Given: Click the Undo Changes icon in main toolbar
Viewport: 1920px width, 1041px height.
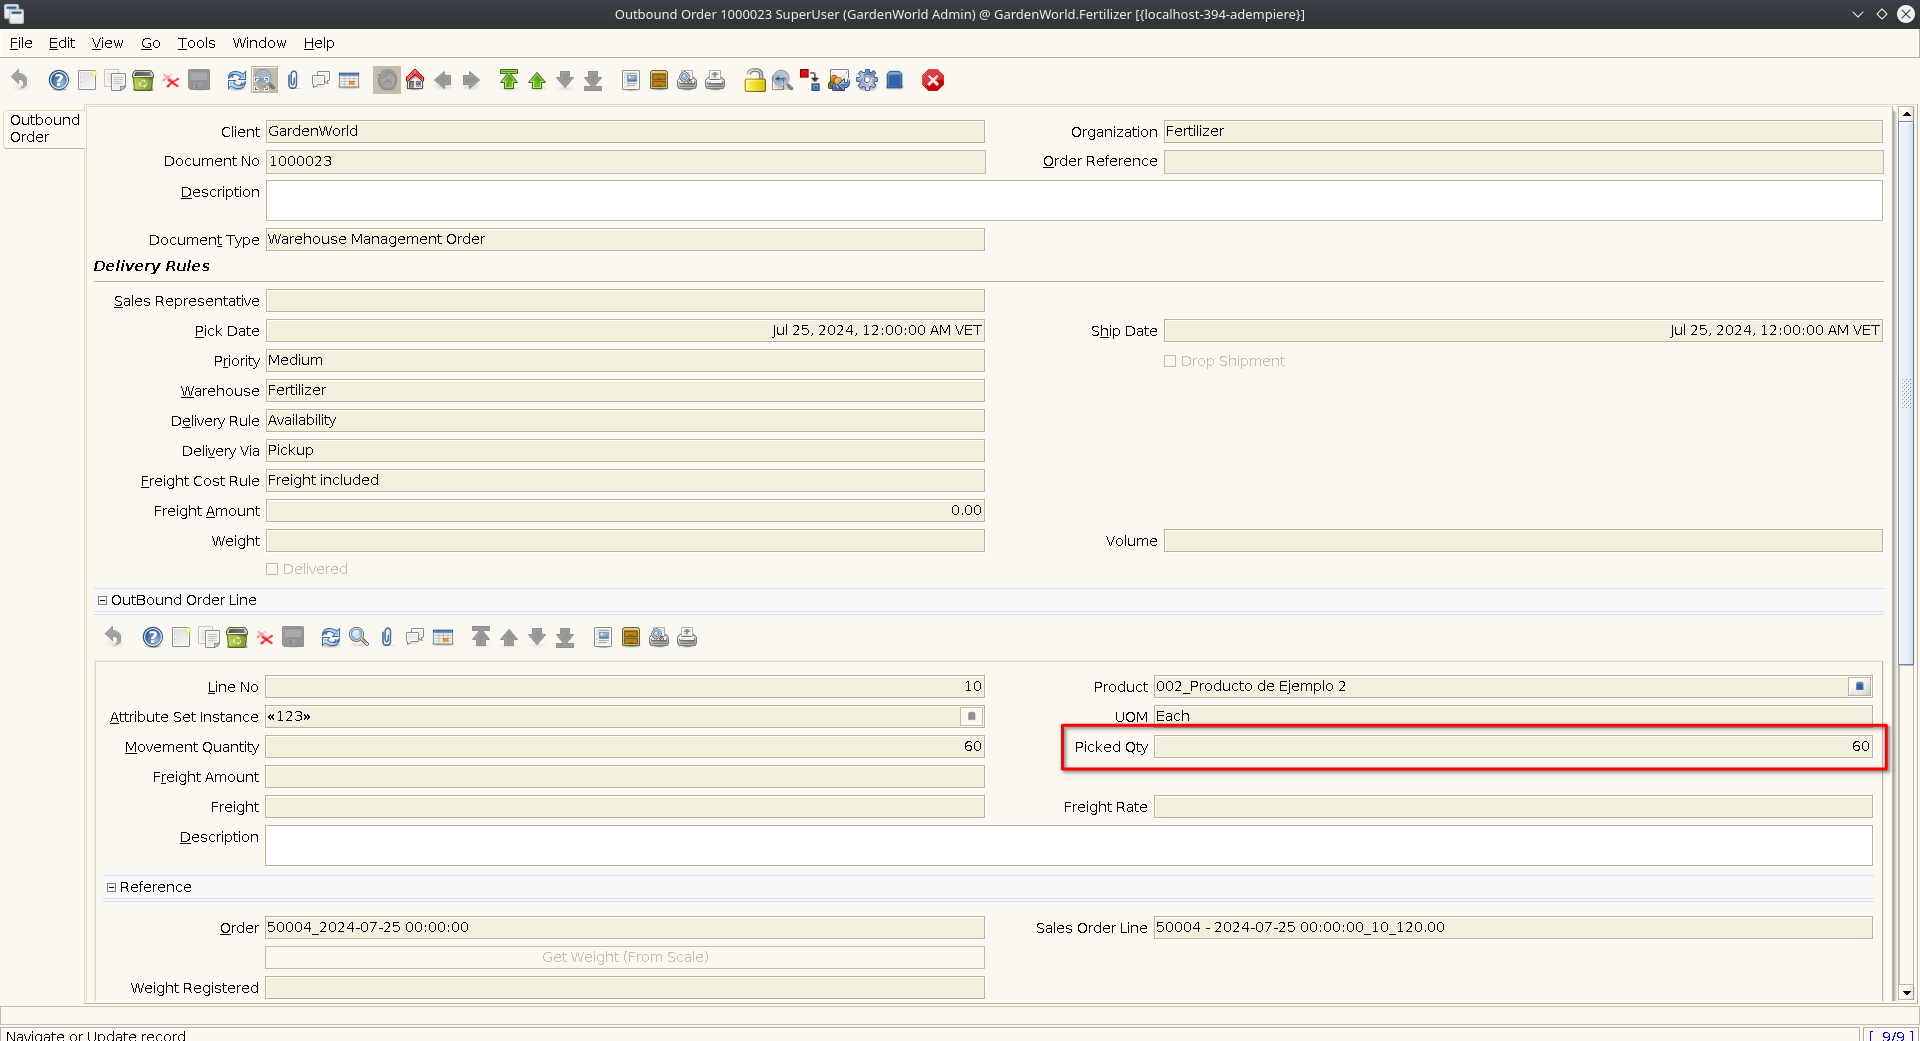Looking at the screenshot, I should click(19, 80).
